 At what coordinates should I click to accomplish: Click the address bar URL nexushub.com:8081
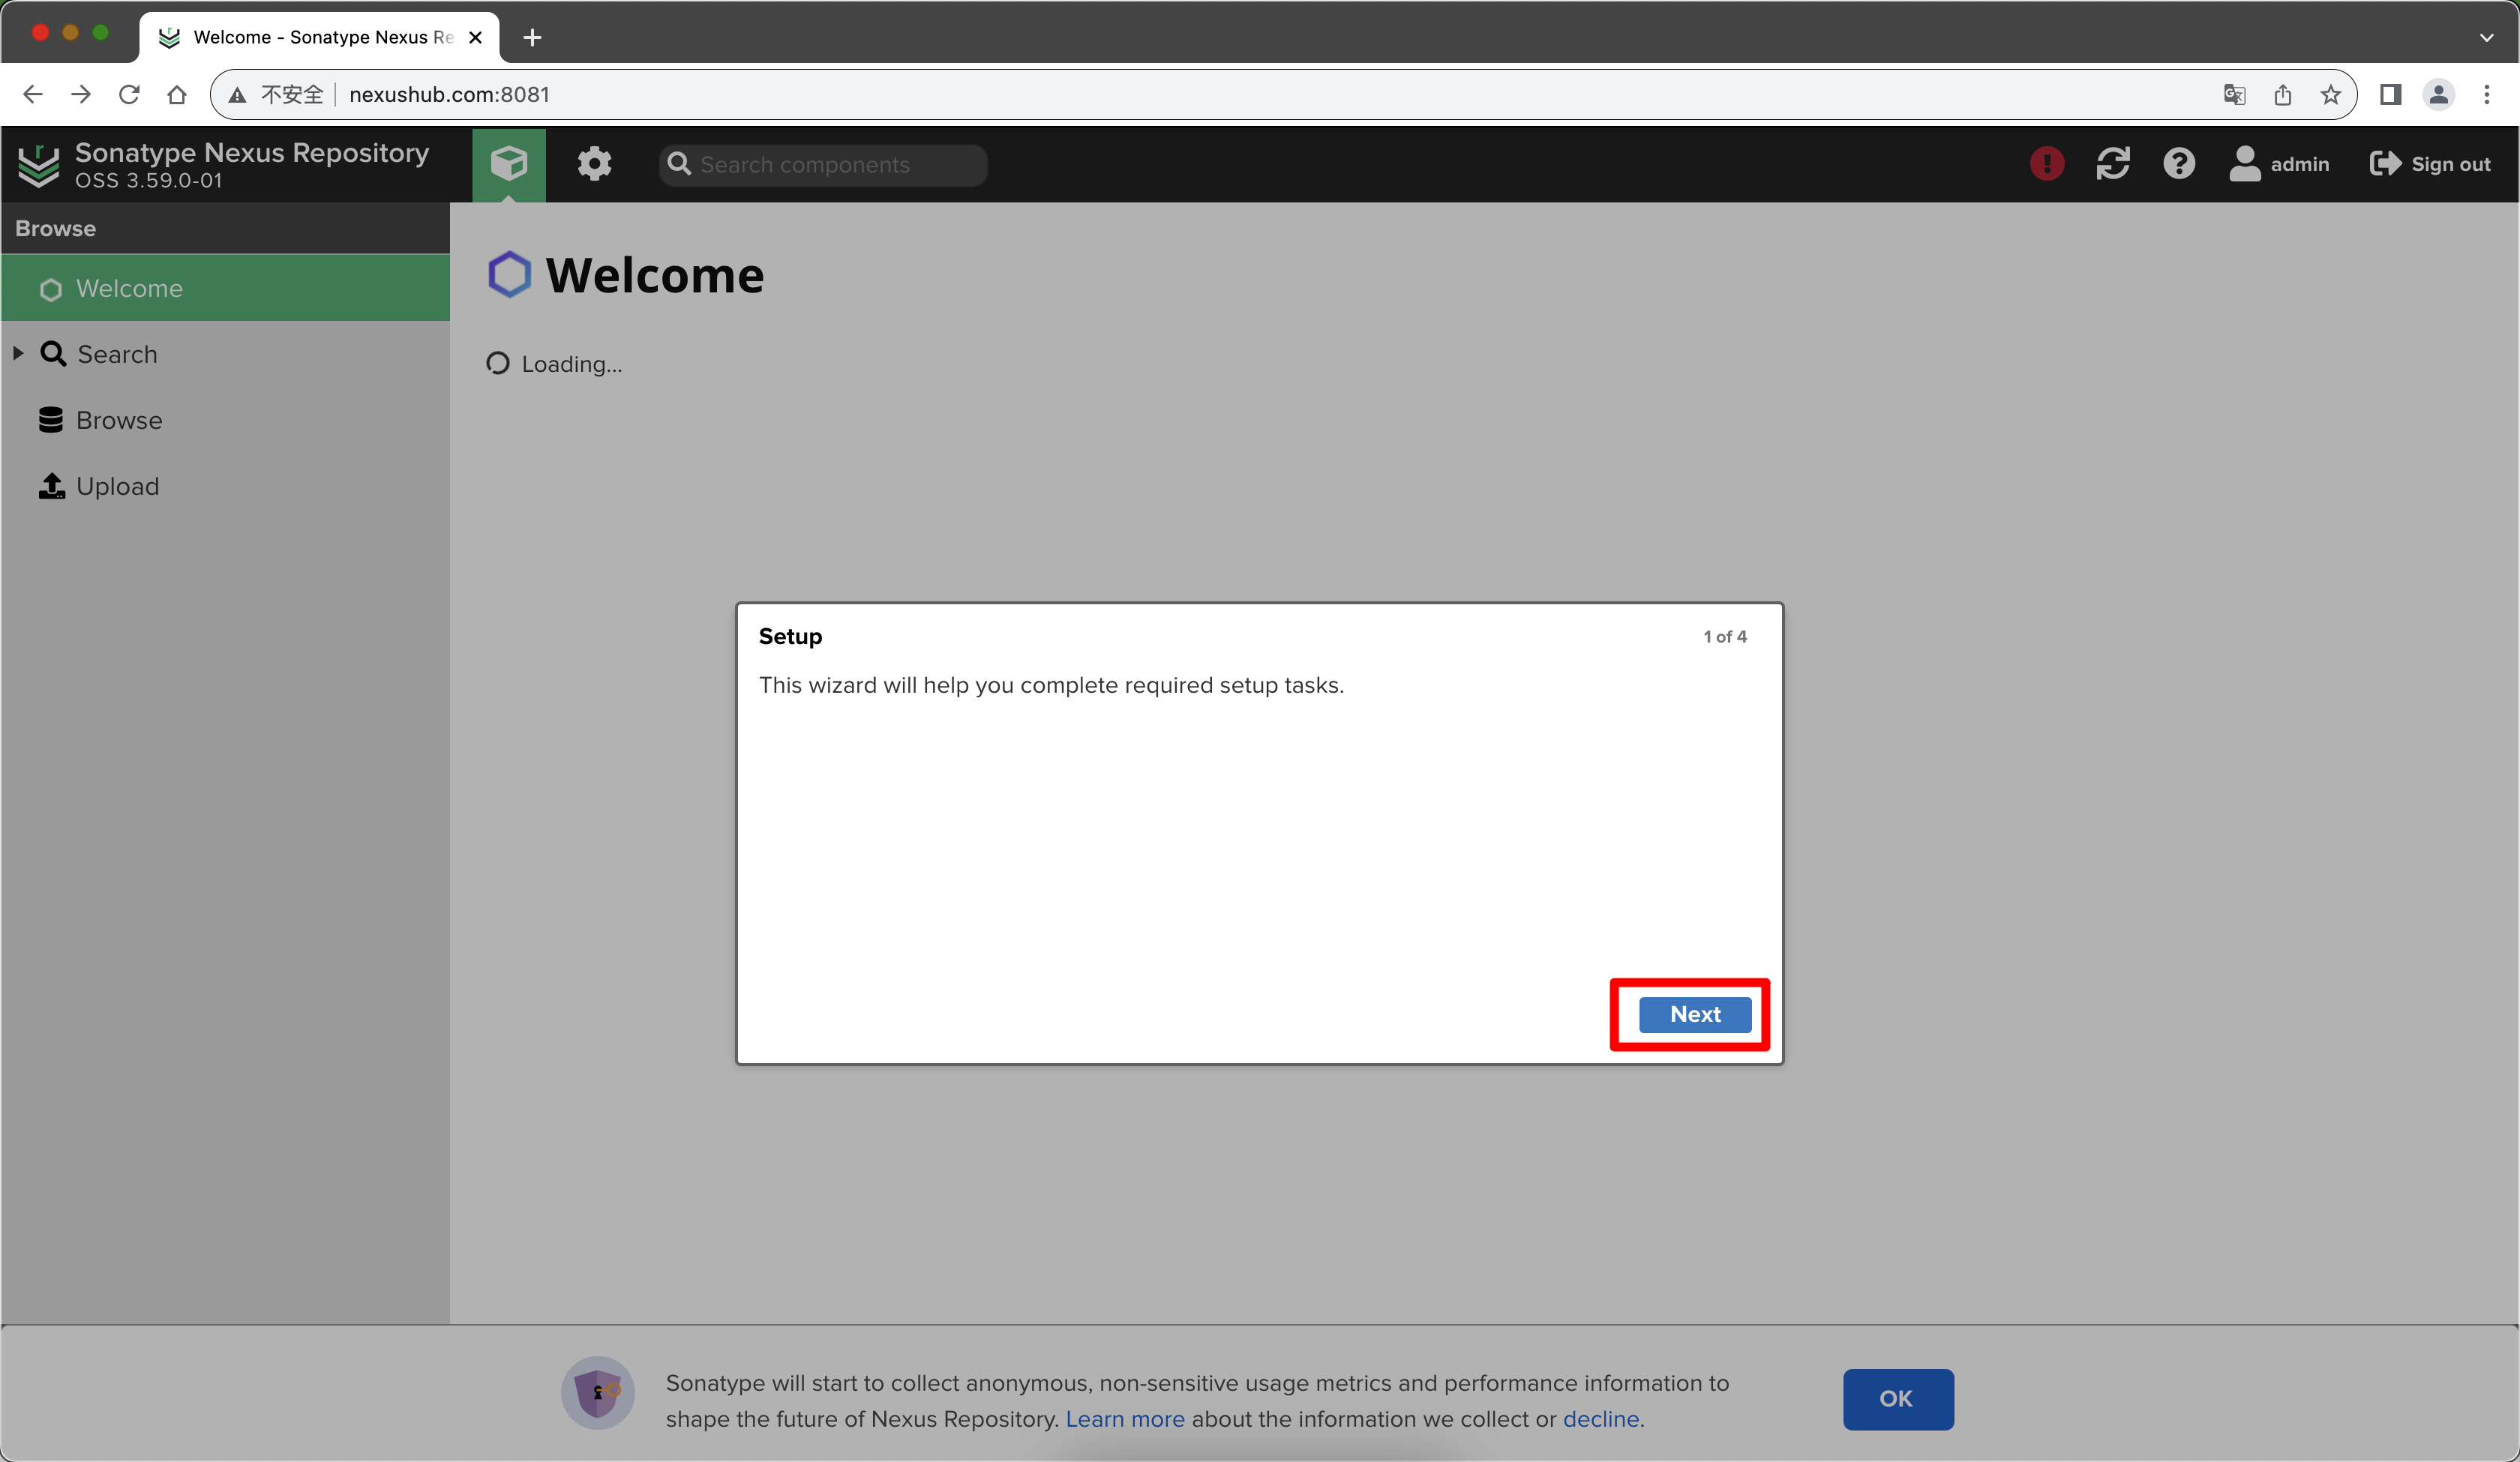tap(450, 95)
